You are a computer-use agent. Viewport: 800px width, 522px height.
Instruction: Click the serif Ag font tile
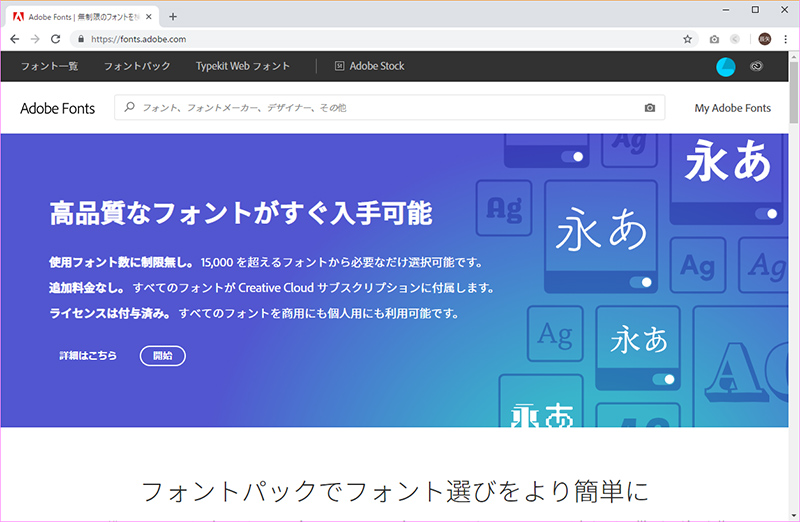coord(555,334)
